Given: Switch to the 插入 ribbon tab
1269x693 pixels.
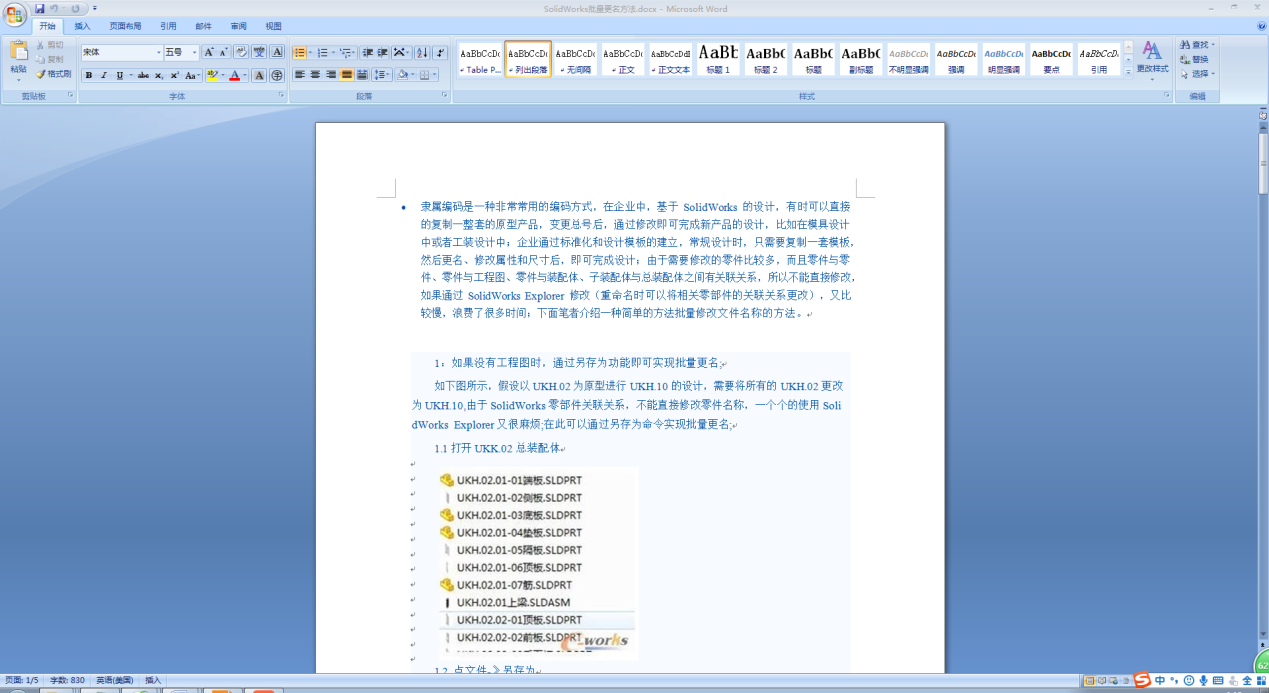Looking at the screenshot, I should pos(81,26).
